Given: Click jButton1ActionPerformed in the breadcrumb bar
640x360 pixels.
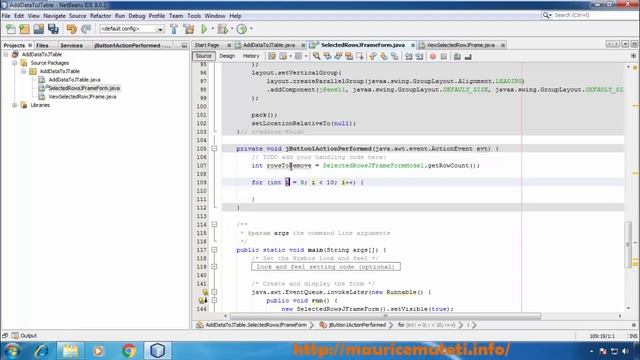Looking at the screenshot, I should 357,325.
